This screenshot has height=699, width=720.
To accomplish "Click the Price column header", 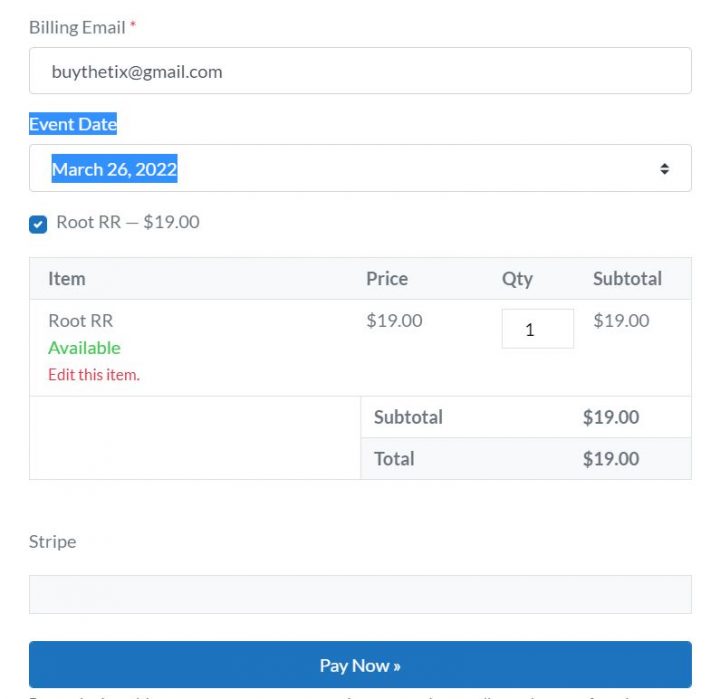I will 386,278.
